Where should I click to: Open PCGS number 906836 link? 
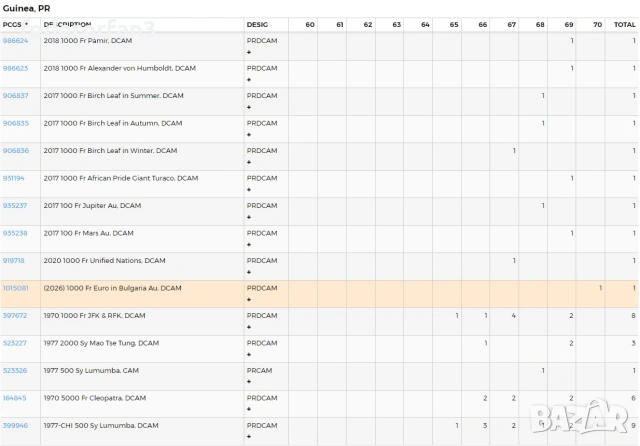coord(16,151)
